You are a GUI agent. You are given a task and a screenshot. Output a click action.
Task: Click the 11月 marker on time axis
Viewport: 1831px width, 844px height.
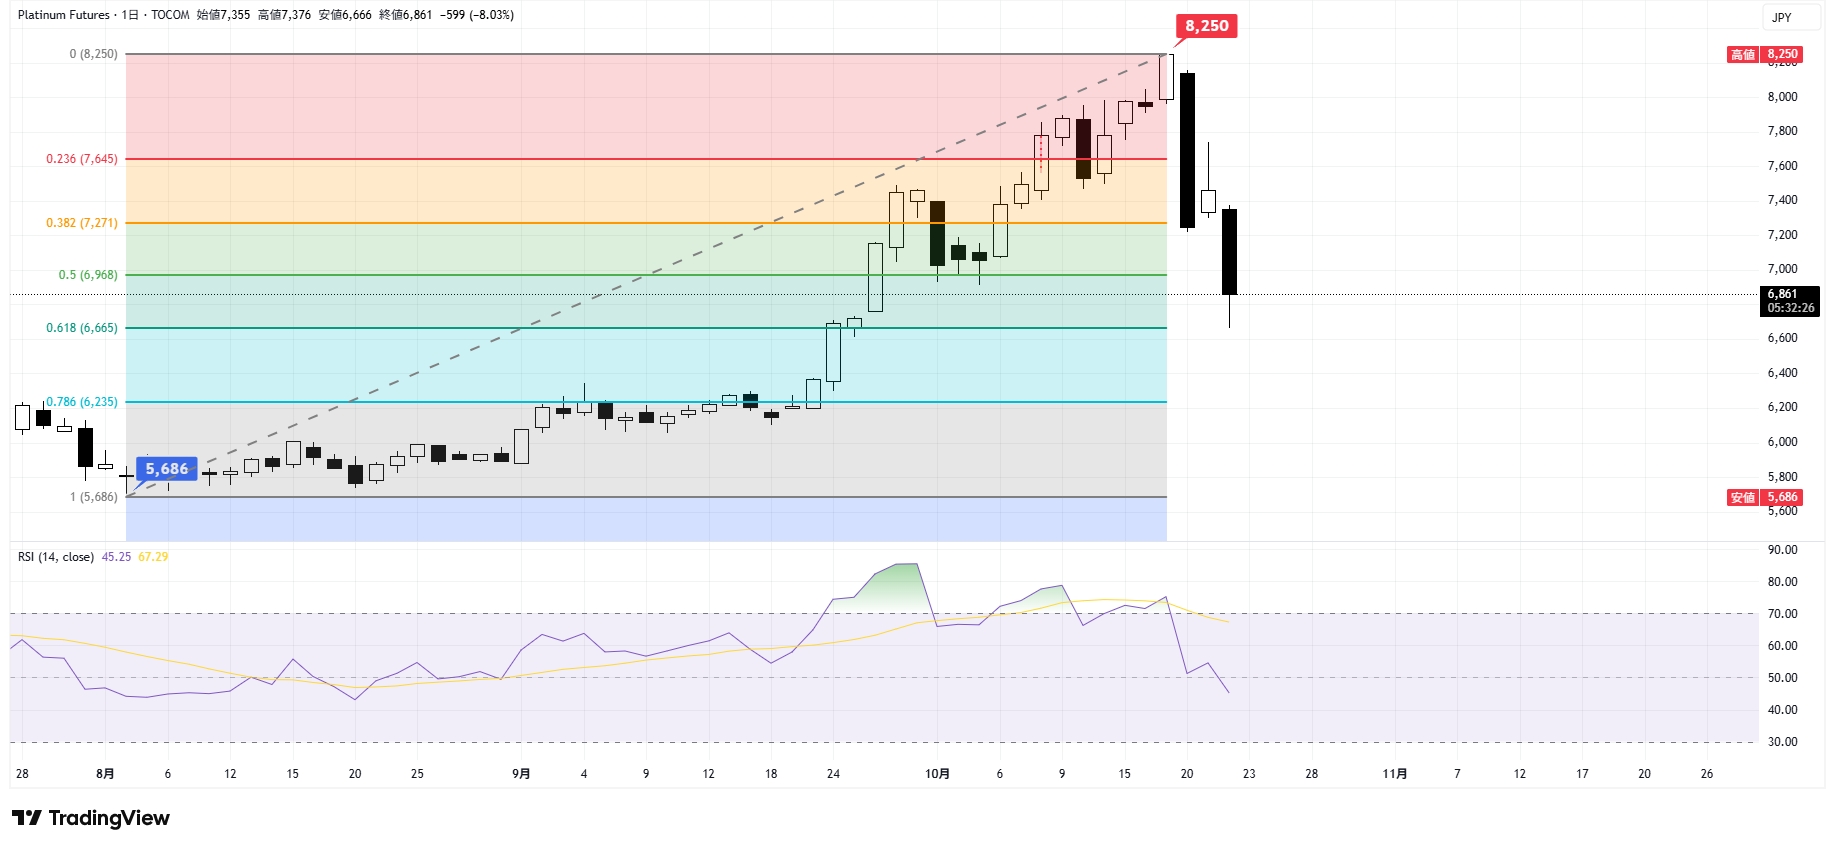point(1395,774)
